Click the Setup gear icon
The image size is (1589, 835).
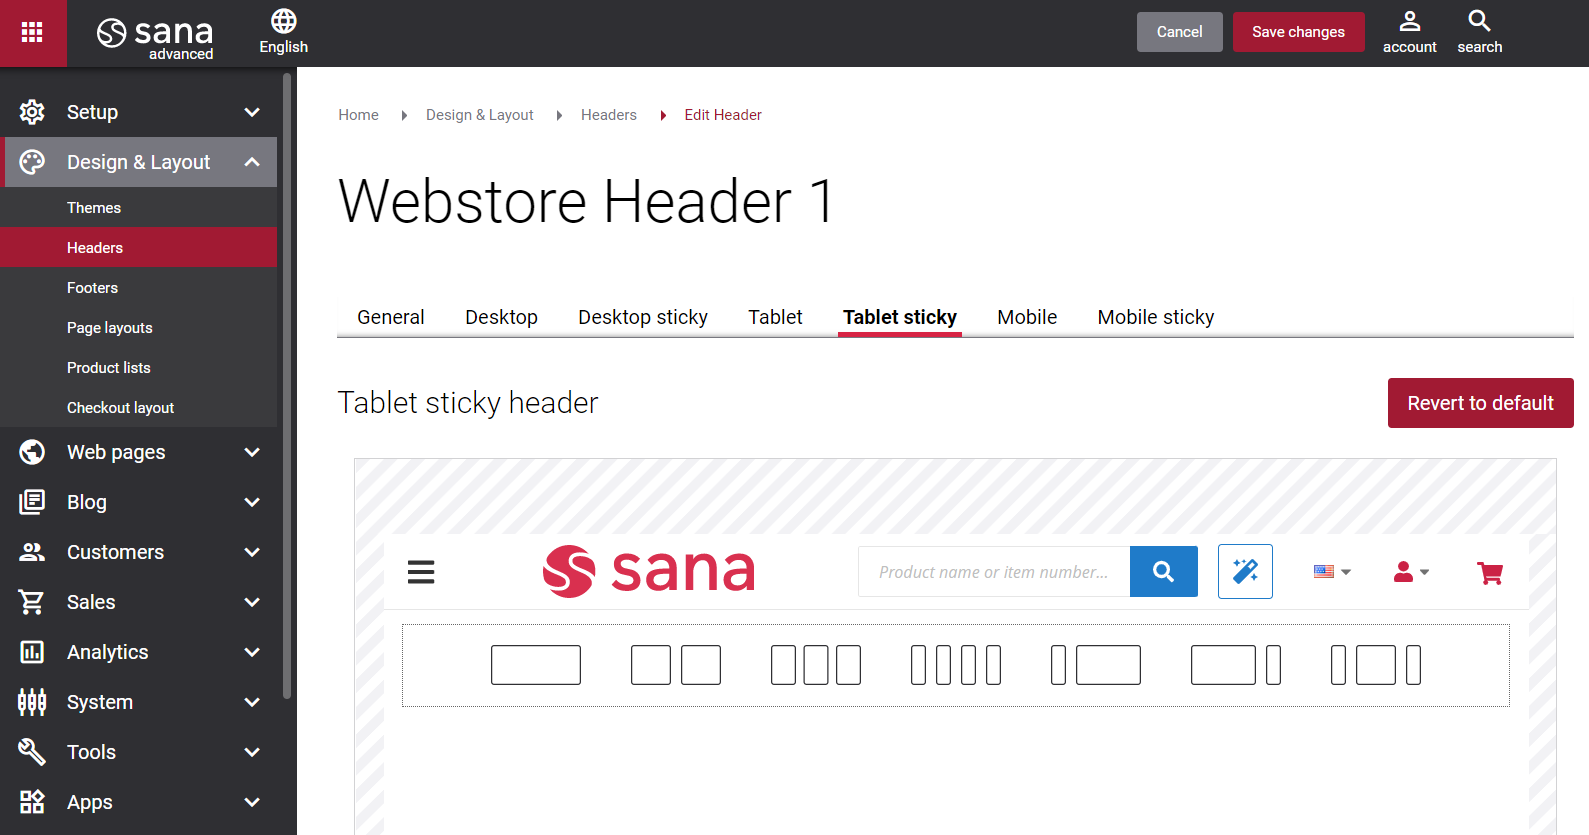pyautogui.click(x=32, y=112)
